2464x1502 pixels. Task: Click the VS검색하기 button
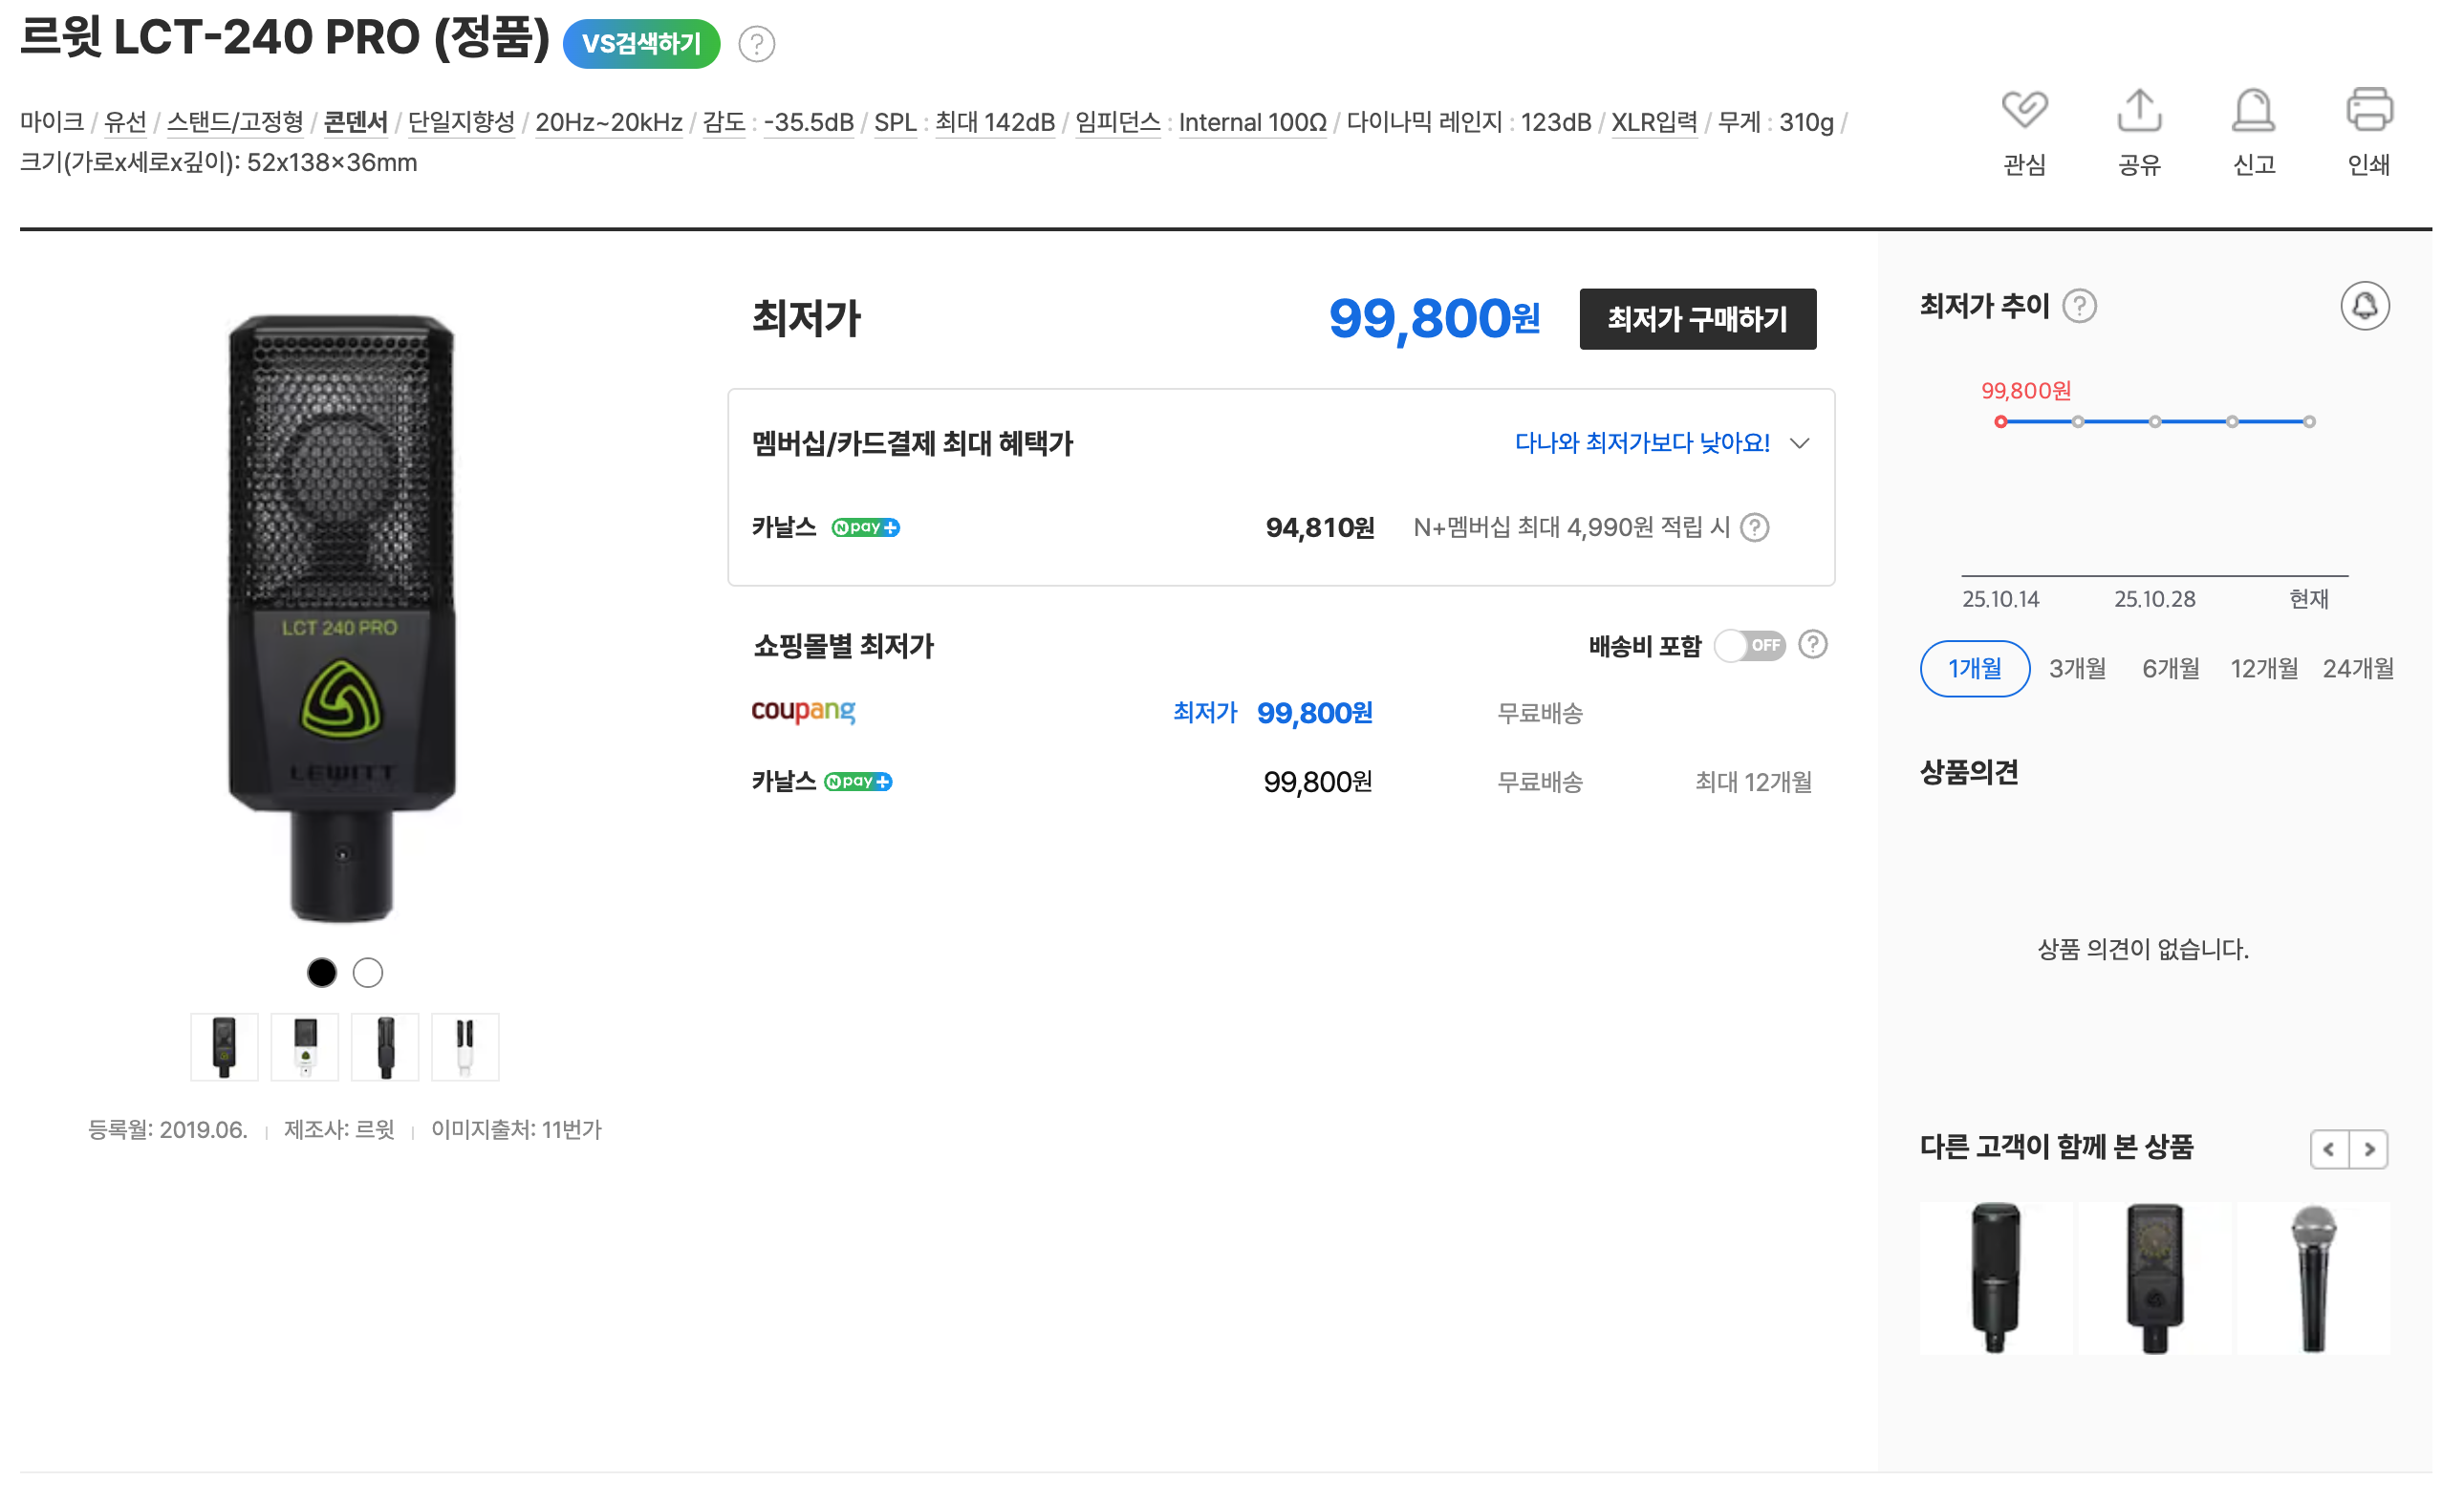pos(641,44)
